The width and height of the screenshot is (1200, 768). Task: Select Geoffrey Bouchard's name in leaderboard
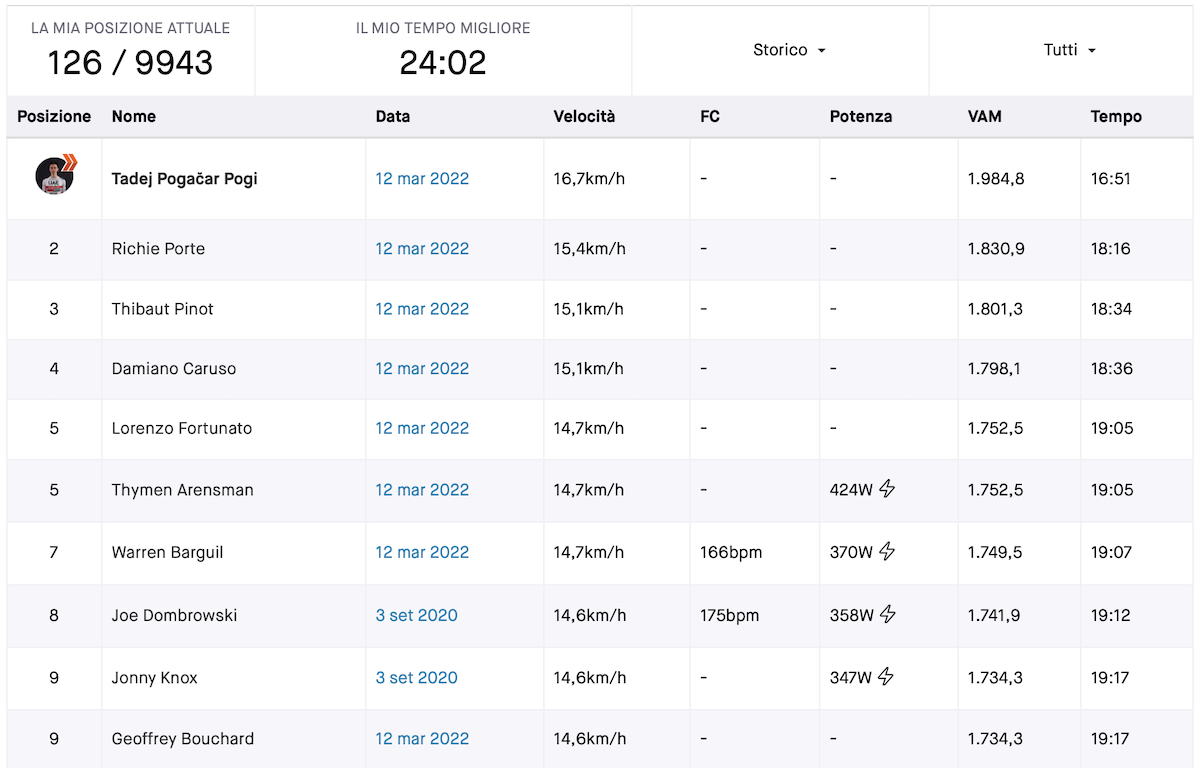point(182,739)
